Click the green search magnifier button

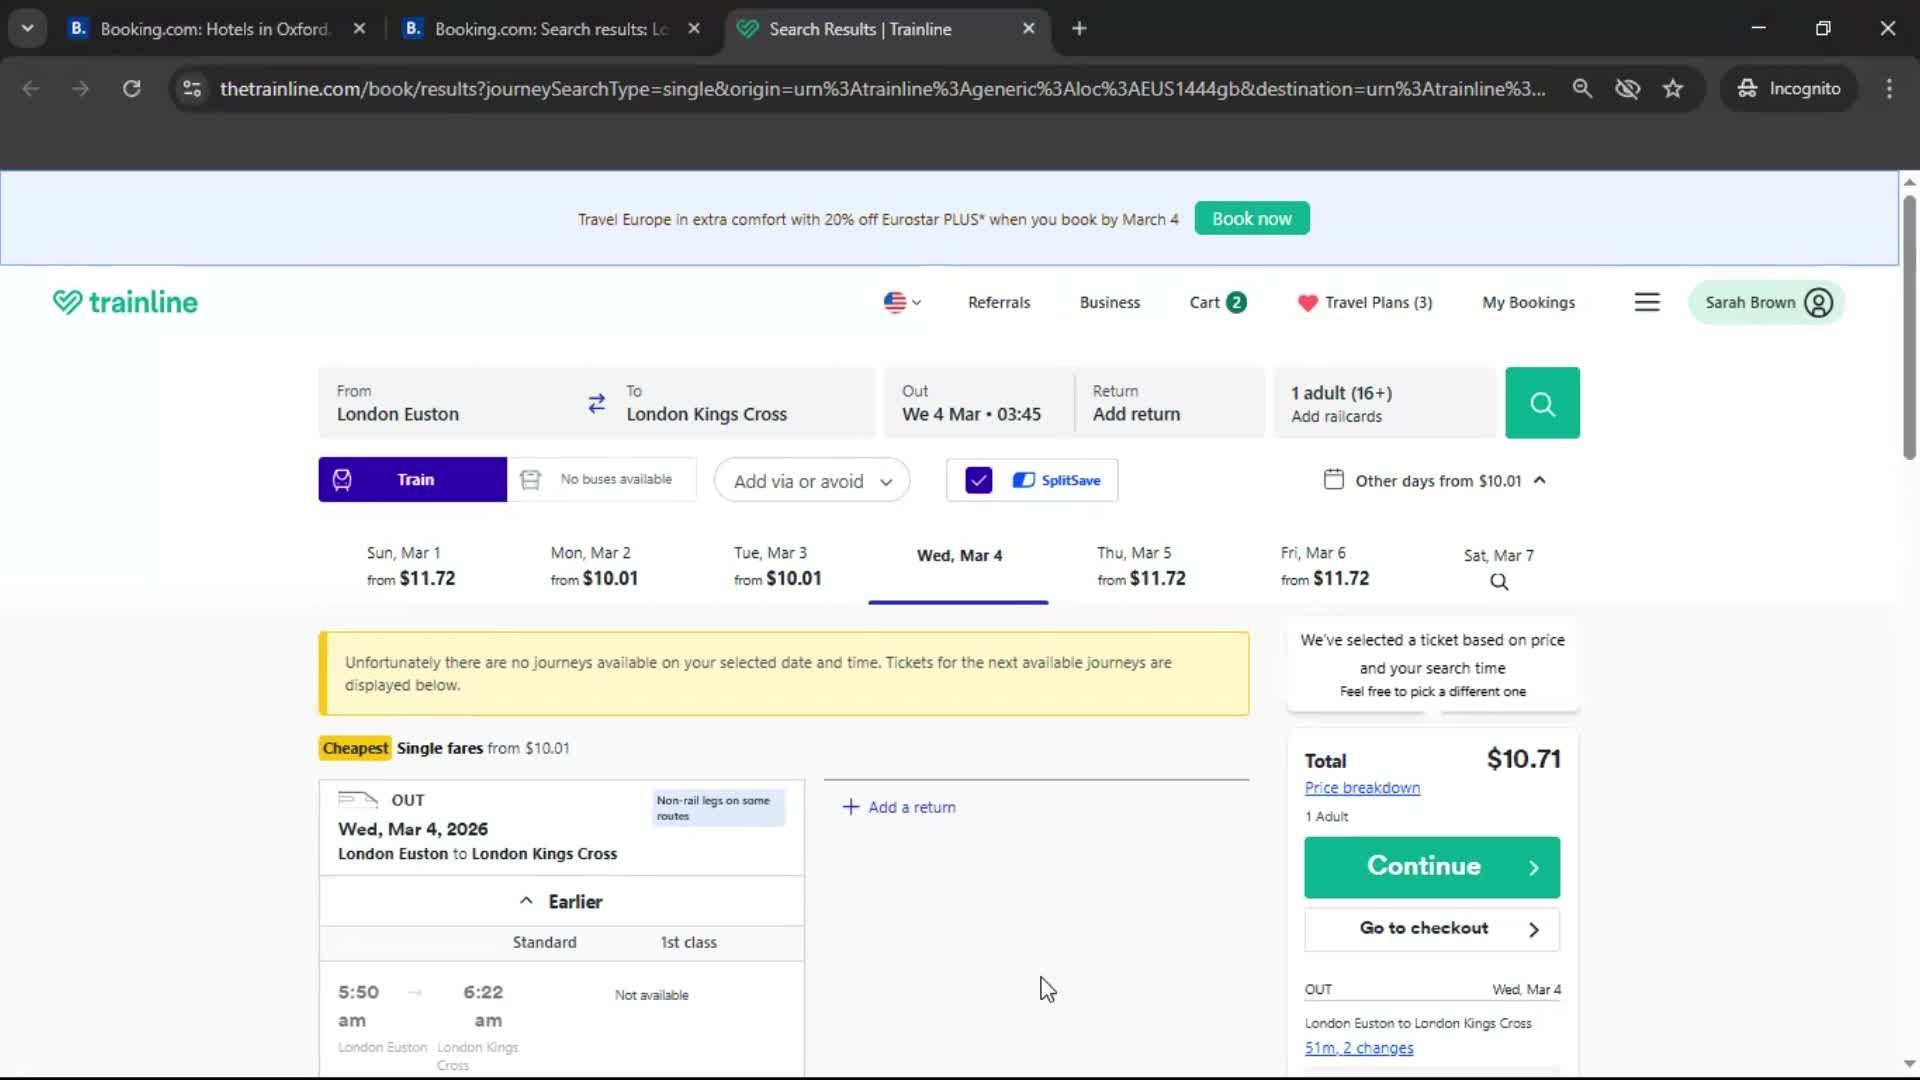tap(1542, 403)
